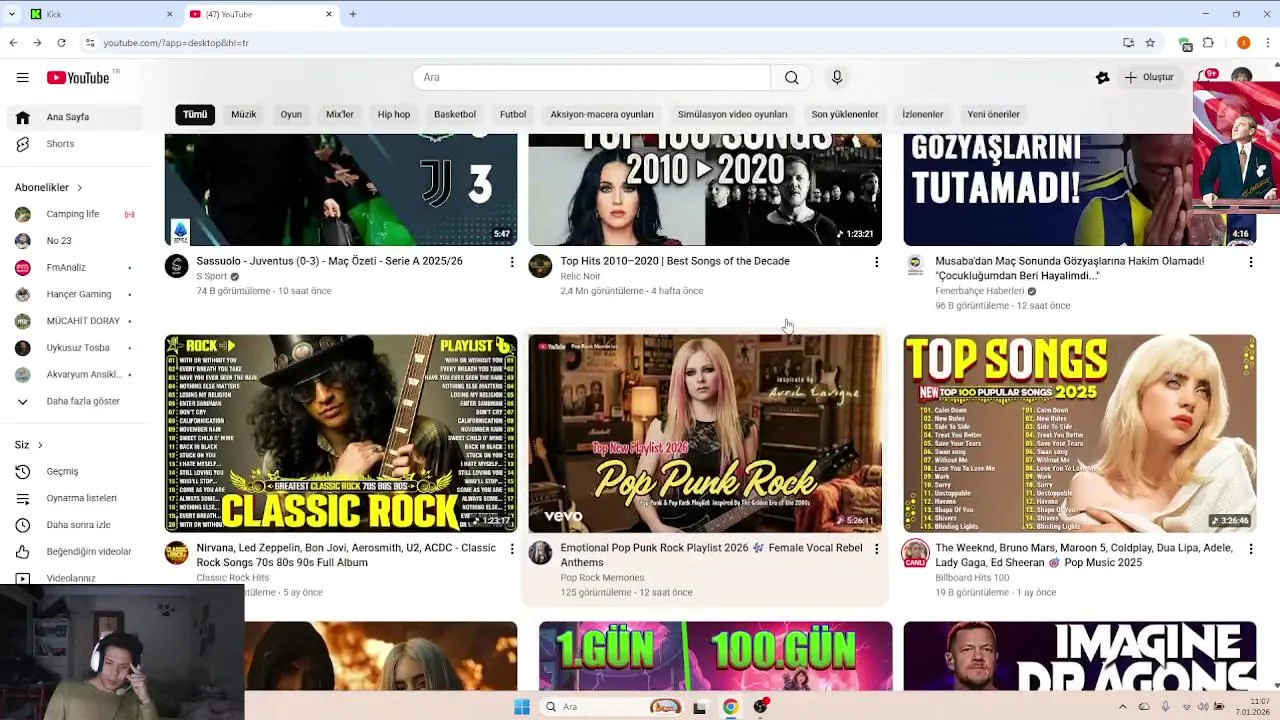Open Top Hits 2010–2020 video title
The image size is (1280, 720).
[675, 261]
